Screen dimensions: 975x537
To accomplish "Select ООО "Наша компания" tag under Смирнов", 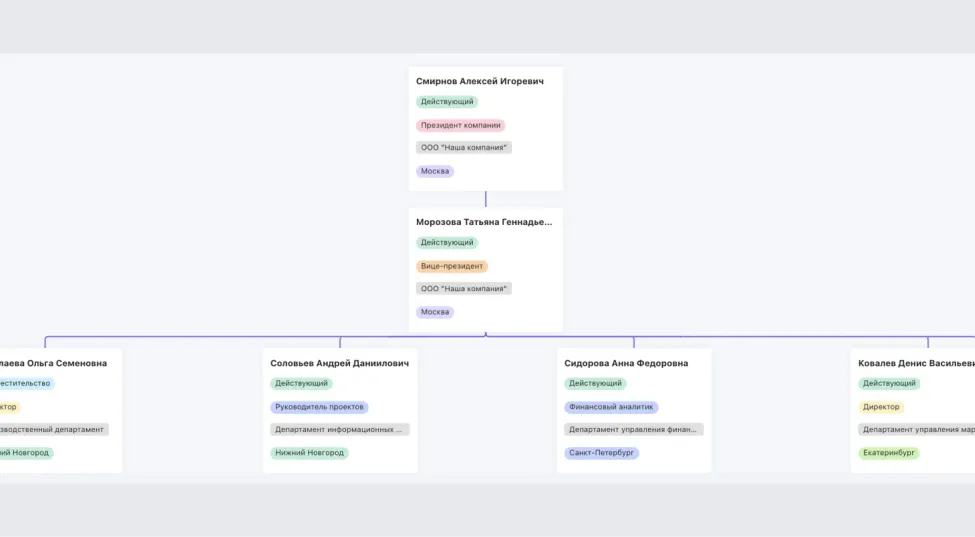I will 464,148.
